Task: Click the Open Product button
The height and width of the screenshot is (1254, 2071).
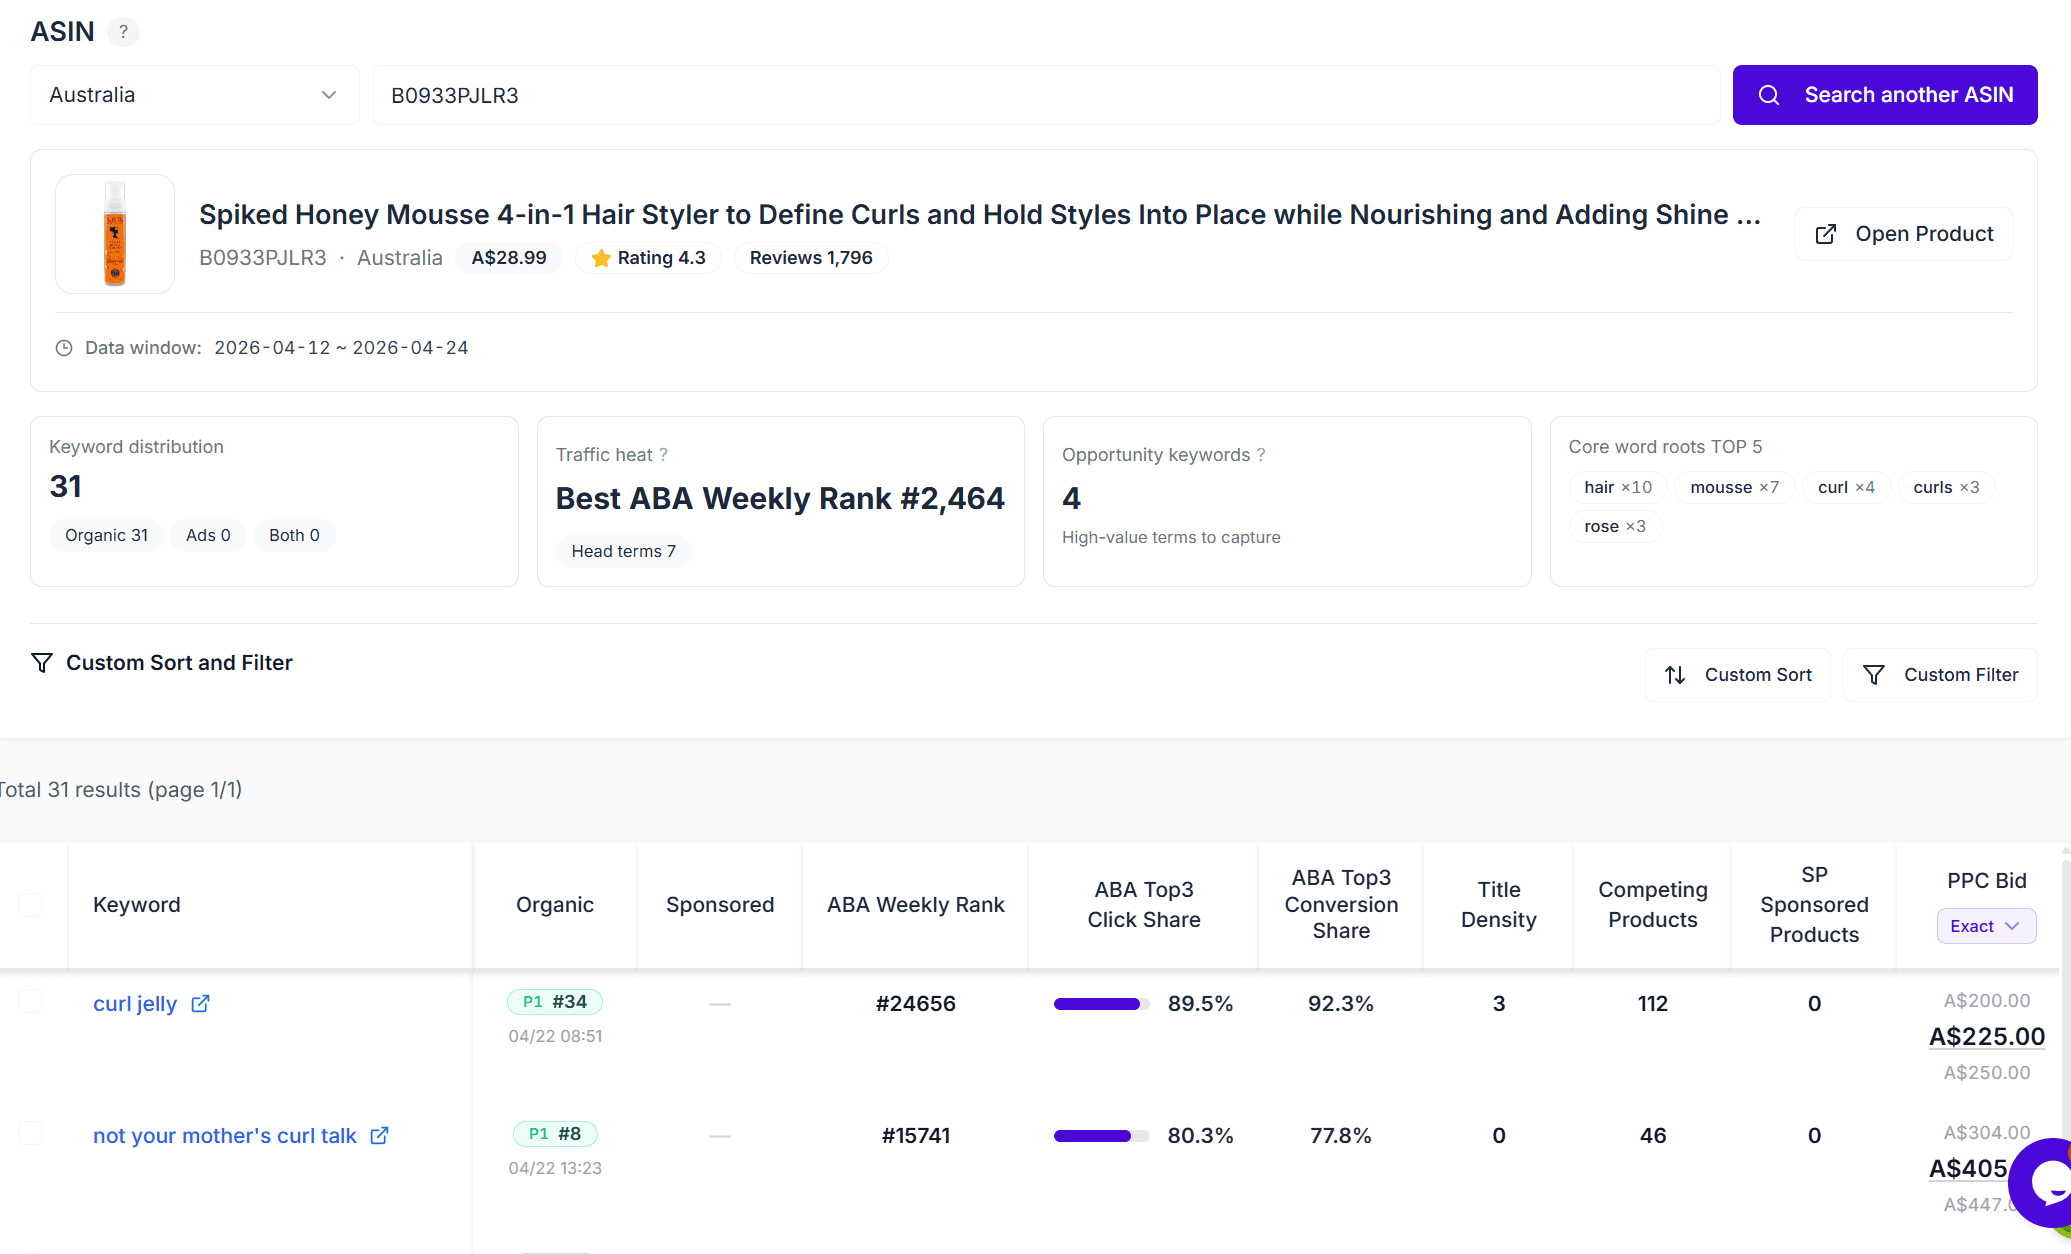Action: 1904,234
